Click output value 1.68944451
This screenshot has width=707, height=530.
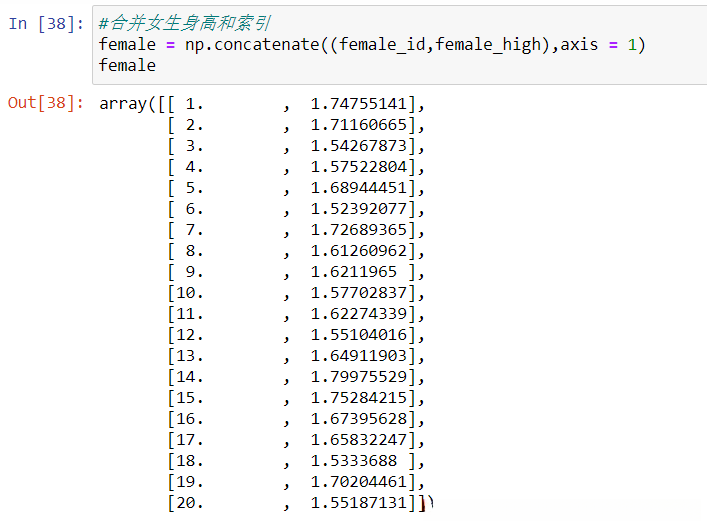point(358,188)
